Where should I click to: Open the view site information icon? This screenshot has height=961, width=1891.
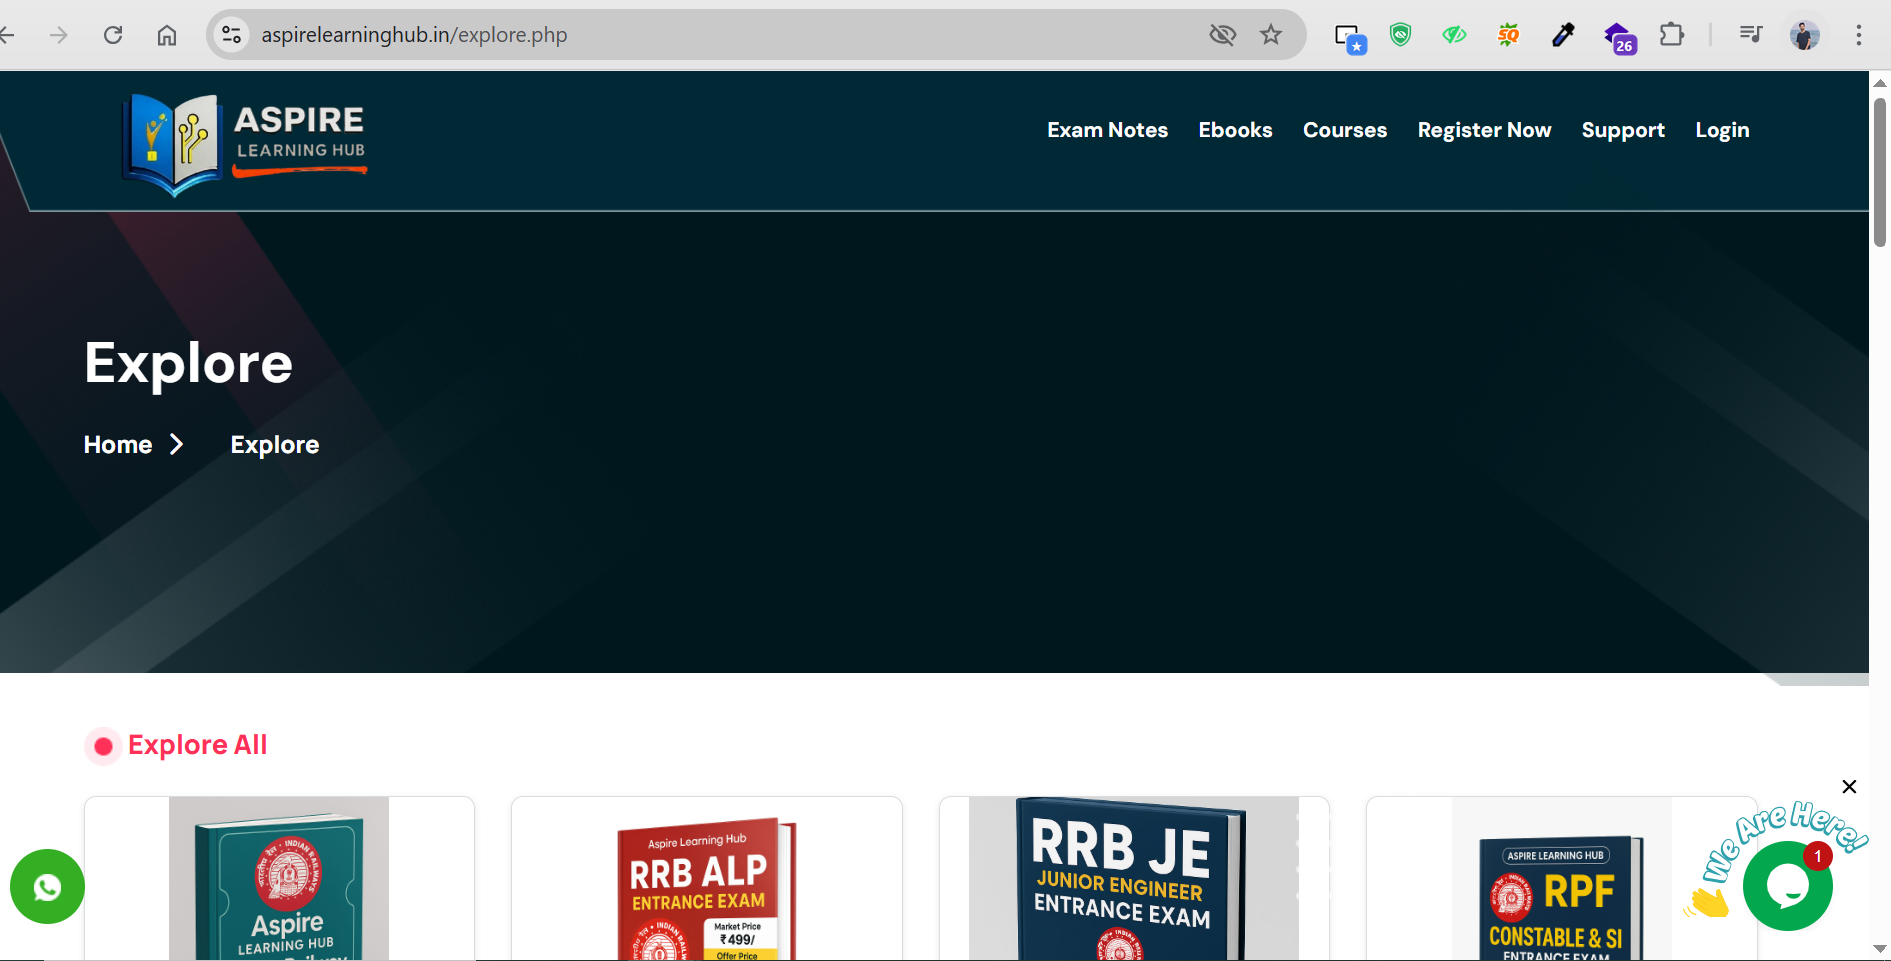(231, 35)
